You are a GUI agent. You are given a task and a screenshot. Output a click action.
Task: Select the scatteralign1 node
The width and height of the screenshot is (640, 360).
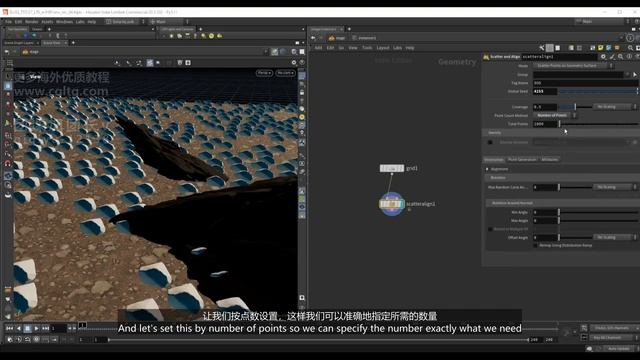(392, 204)
